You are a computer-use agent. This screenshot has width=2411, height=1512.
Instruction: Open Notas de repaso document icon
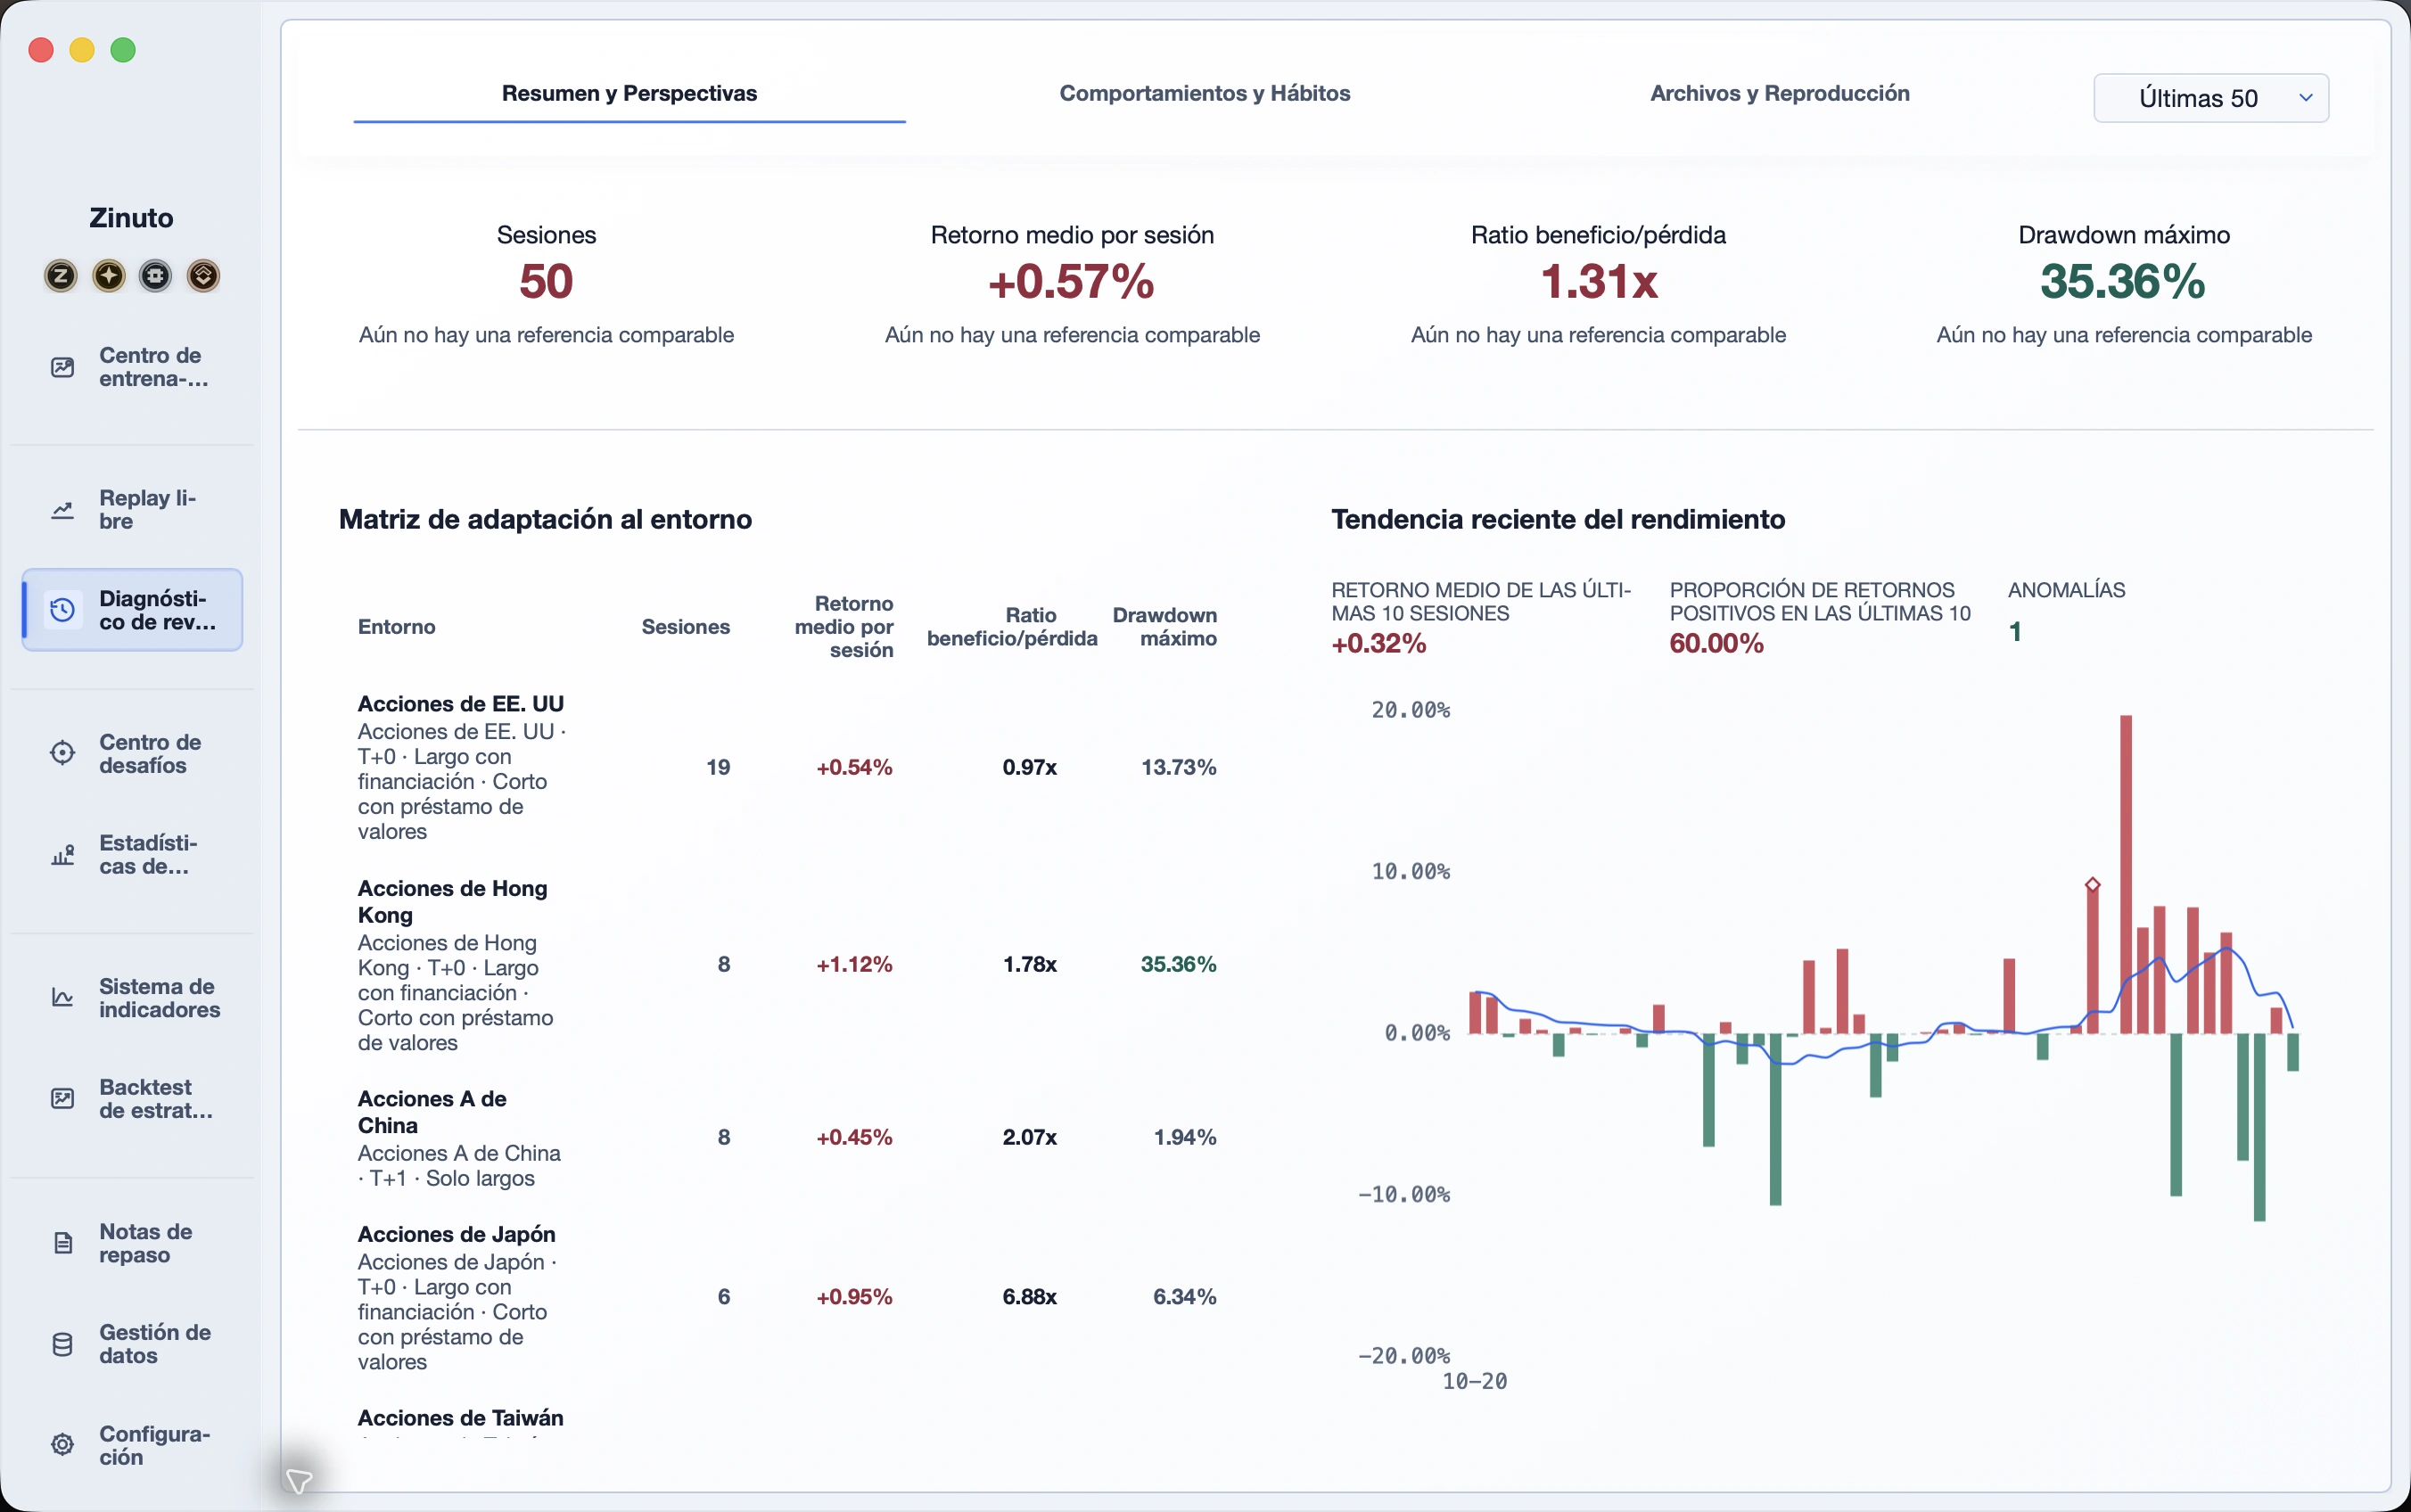pos(62,1243)
